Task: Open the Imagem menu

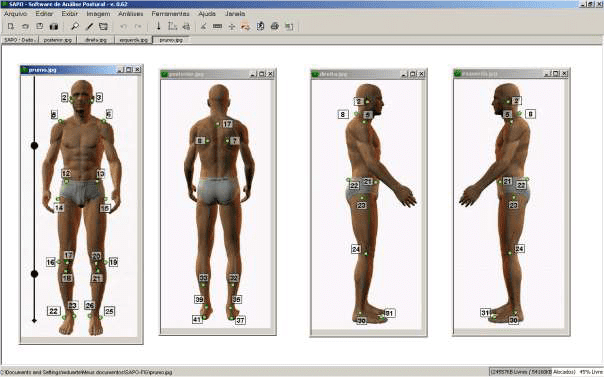Action: 98,13
